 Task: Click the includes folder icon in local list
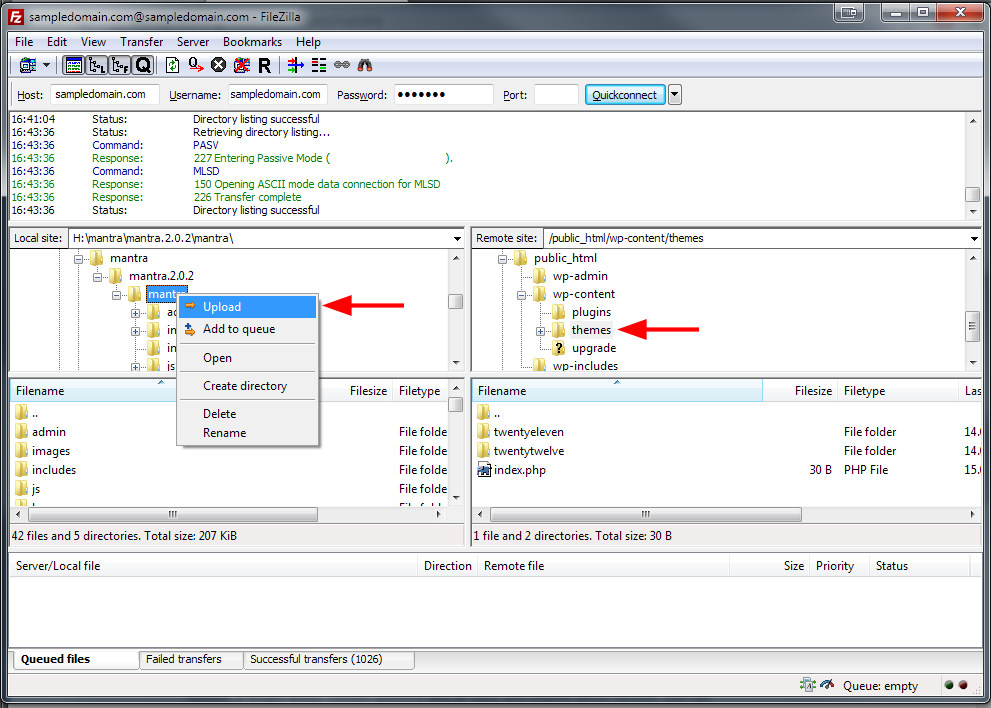(x=21, y=470)
